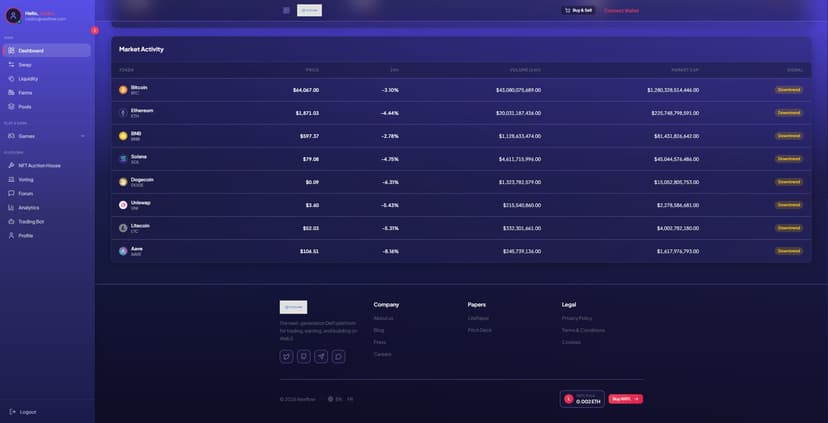This screenshot has height=423, width=828.
Task: Click the red notification badge by sidebar
Action: pos(95,31)
